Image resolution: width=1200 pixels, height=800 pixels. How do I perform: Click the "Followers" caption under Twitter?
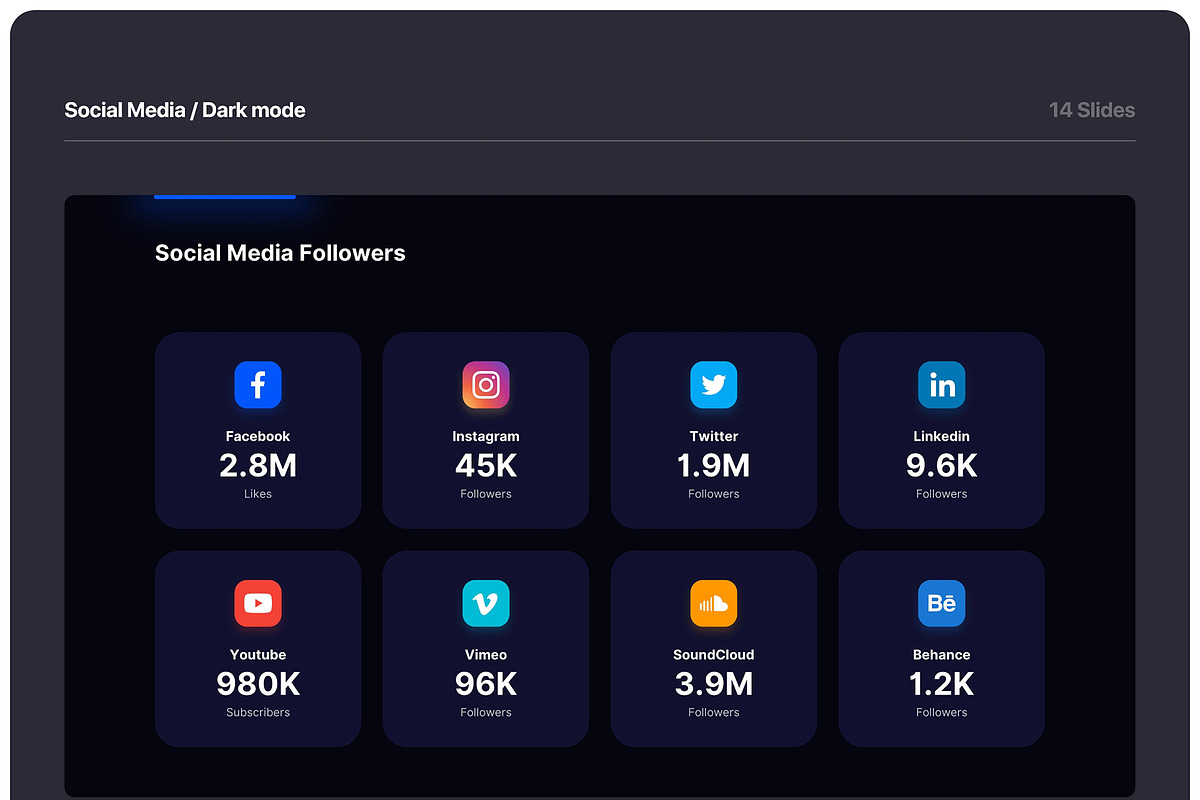(x=714, y=494)
